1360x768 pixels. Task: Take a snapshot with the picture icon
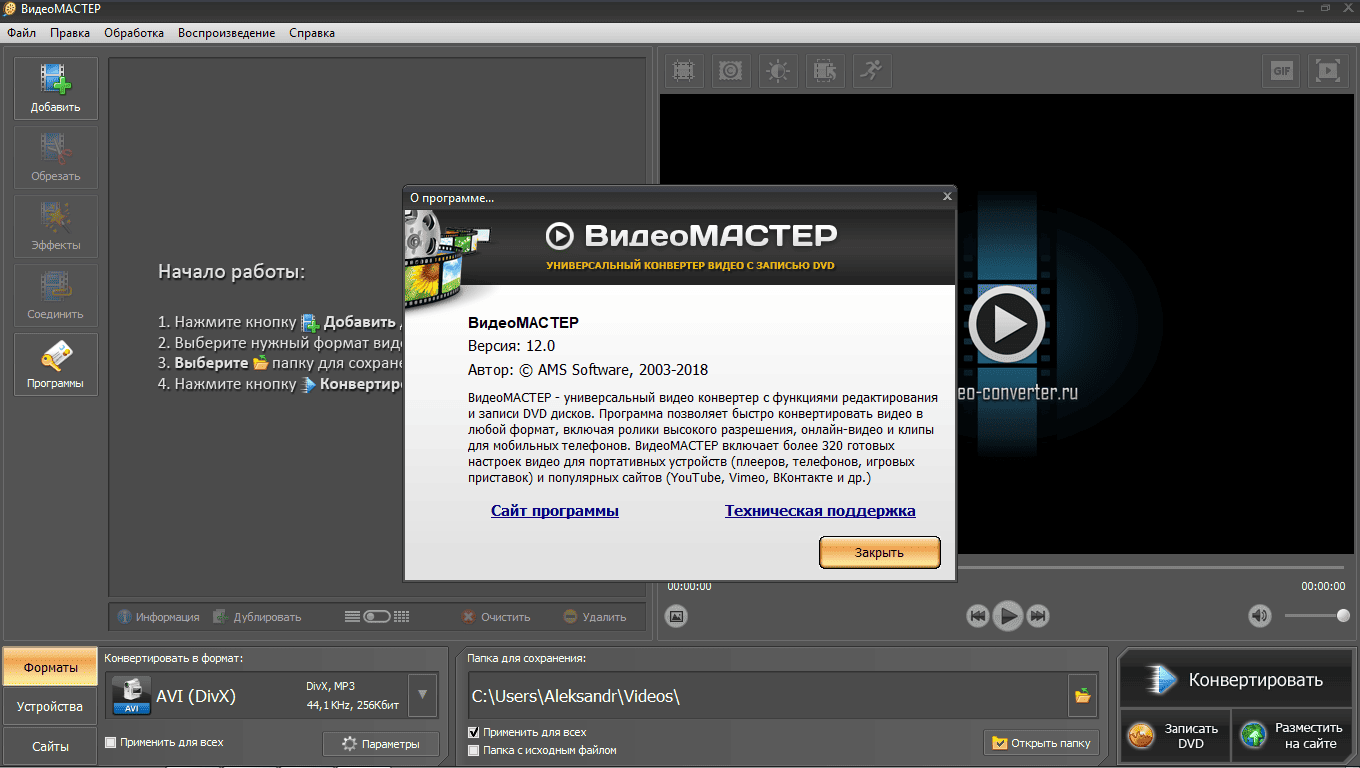tap(677, 616)
